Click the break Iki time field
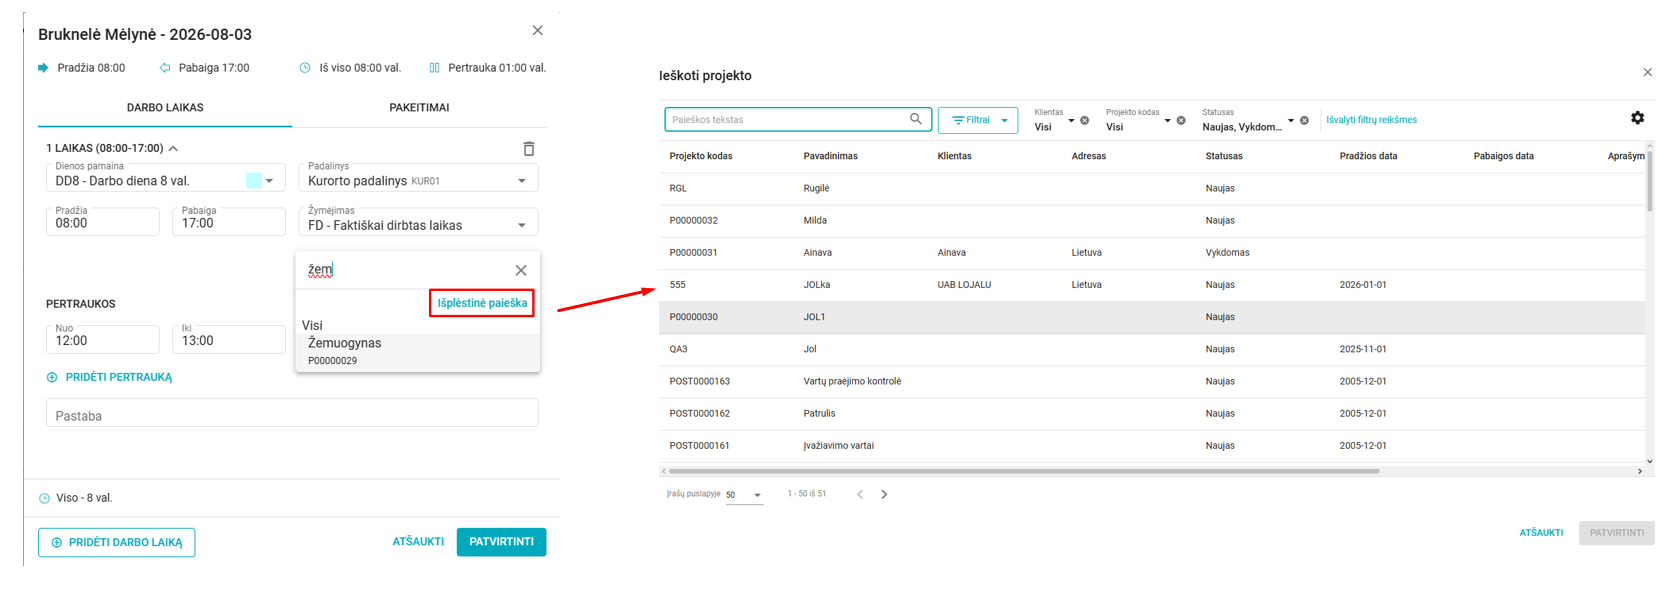Viewport: 1680px width, 607px height. tap(229, 338)
